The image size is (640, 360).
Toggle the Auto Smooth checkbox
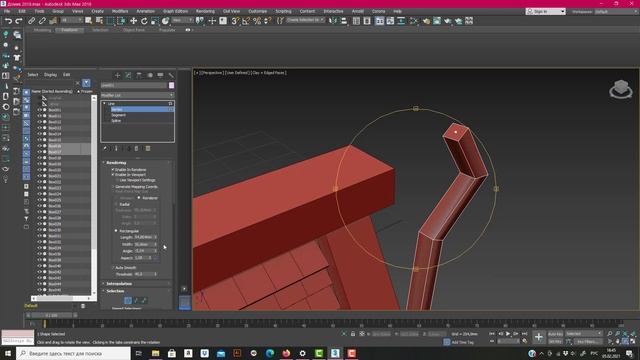pos(113,268)
